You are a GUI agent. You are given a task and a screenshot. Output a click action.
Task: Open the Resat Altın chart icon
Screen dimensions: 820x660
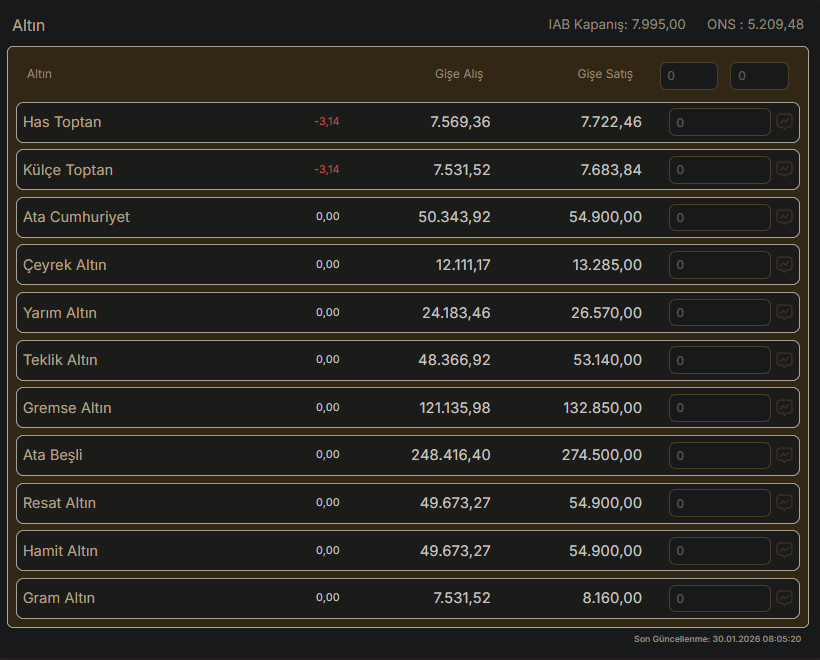pos(785,503)
